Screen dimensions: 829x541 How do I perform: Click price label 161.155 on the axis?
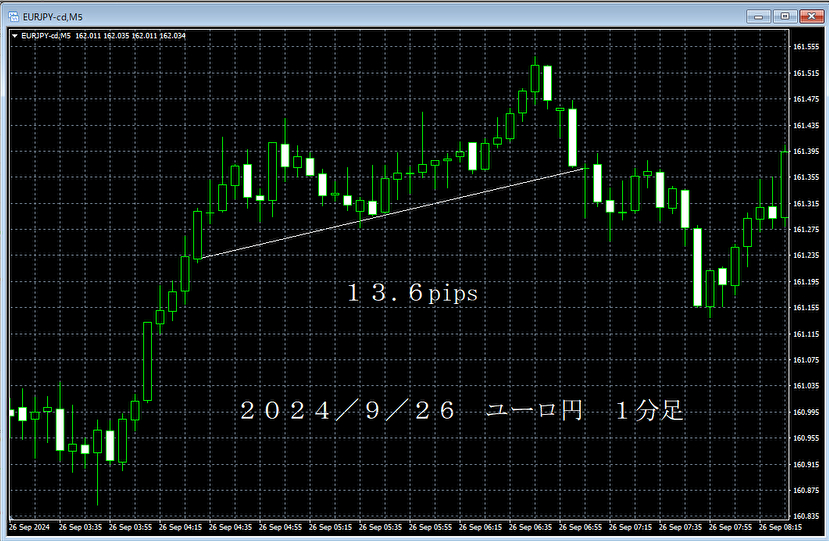806,308
